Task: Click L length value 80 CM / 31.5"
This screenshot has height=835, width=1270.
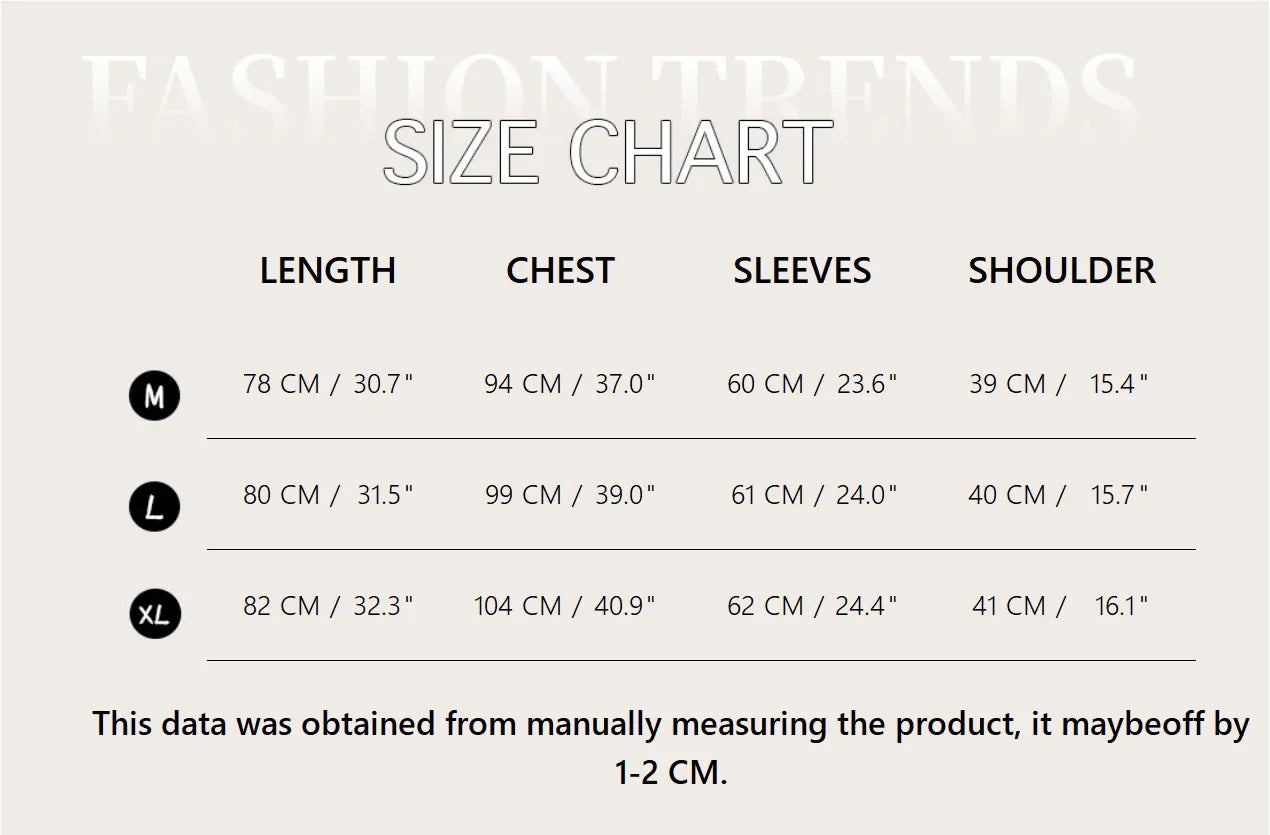Action: point(328,495)
